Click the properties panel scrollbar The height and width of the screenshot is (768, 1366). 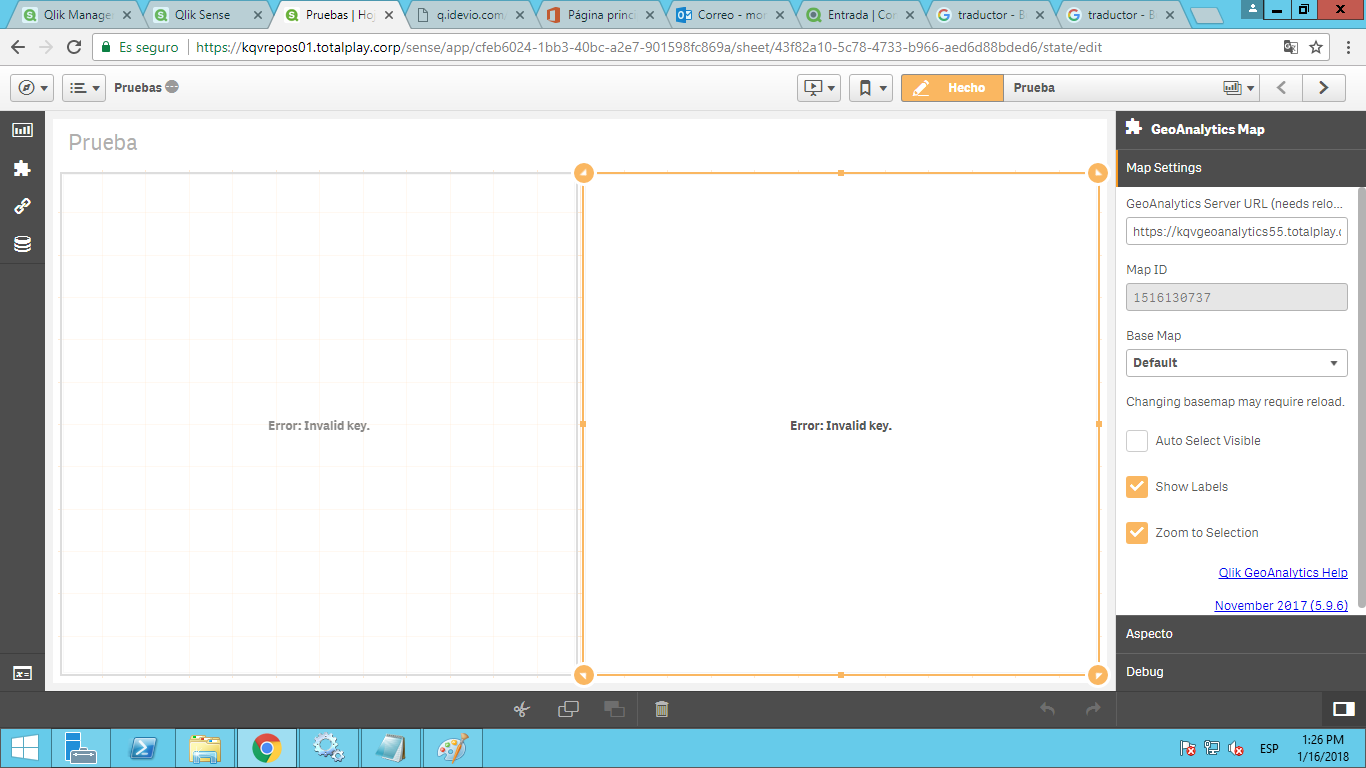point(1361,398)
